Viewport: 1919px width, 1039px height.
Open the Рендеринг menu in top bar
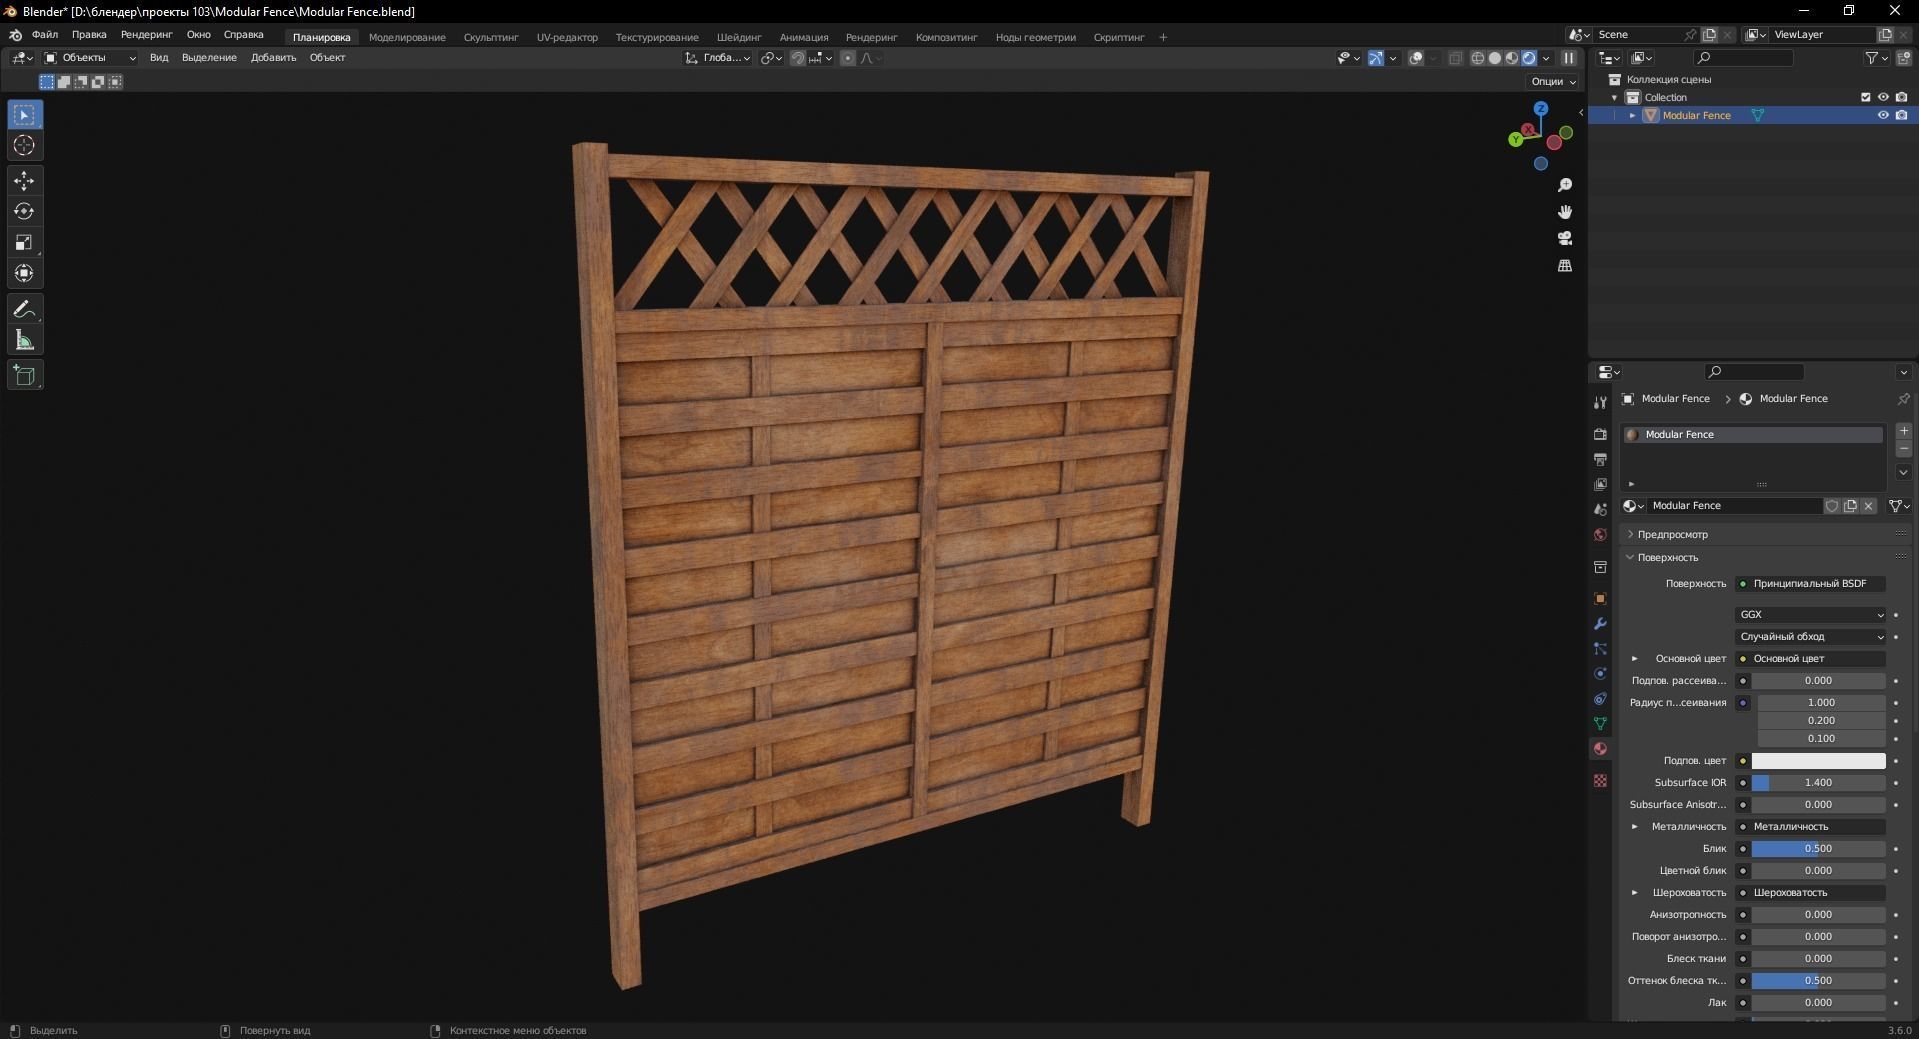click(146, 35)
